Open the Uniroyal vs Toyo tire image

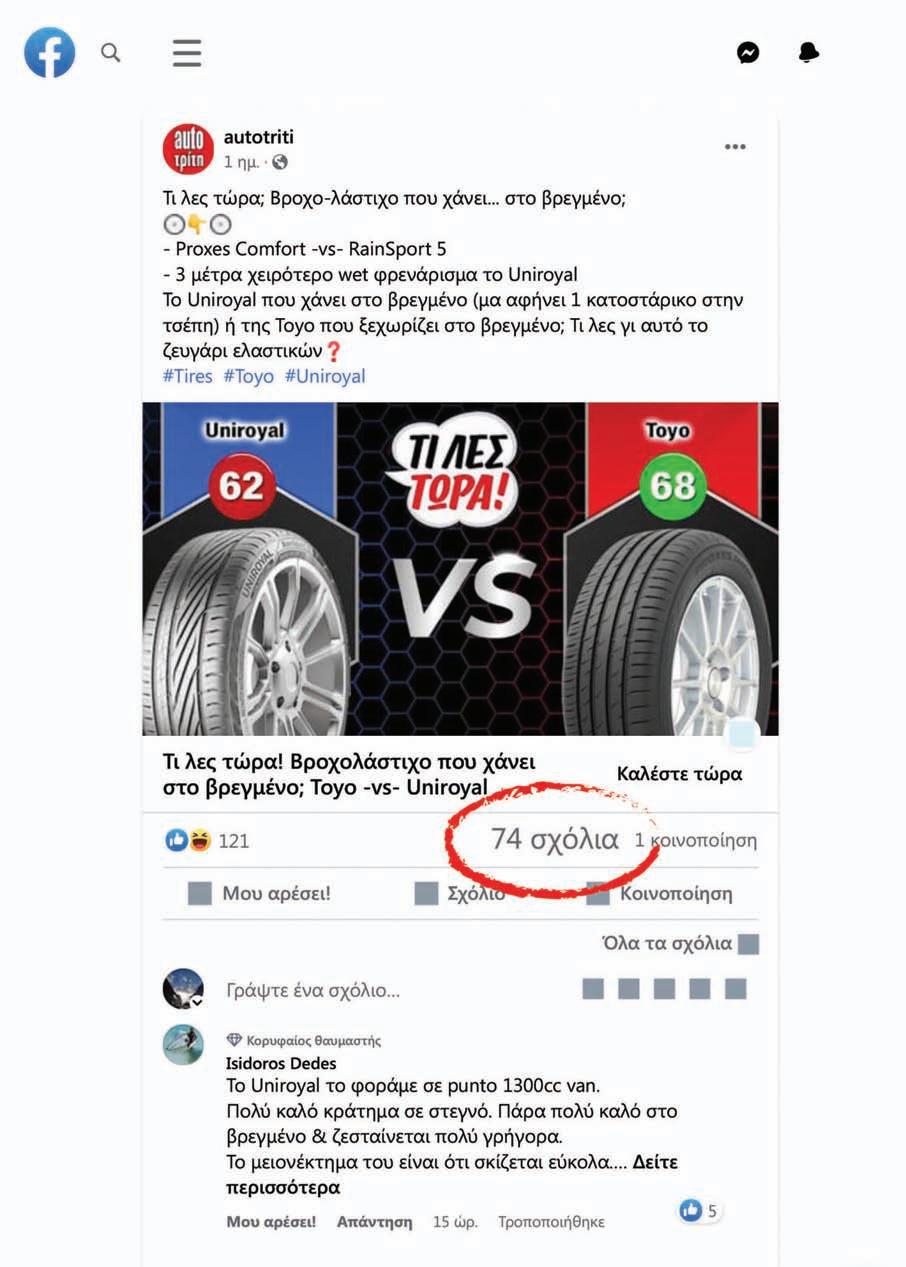pyautogui.click(x=460, y=569)
